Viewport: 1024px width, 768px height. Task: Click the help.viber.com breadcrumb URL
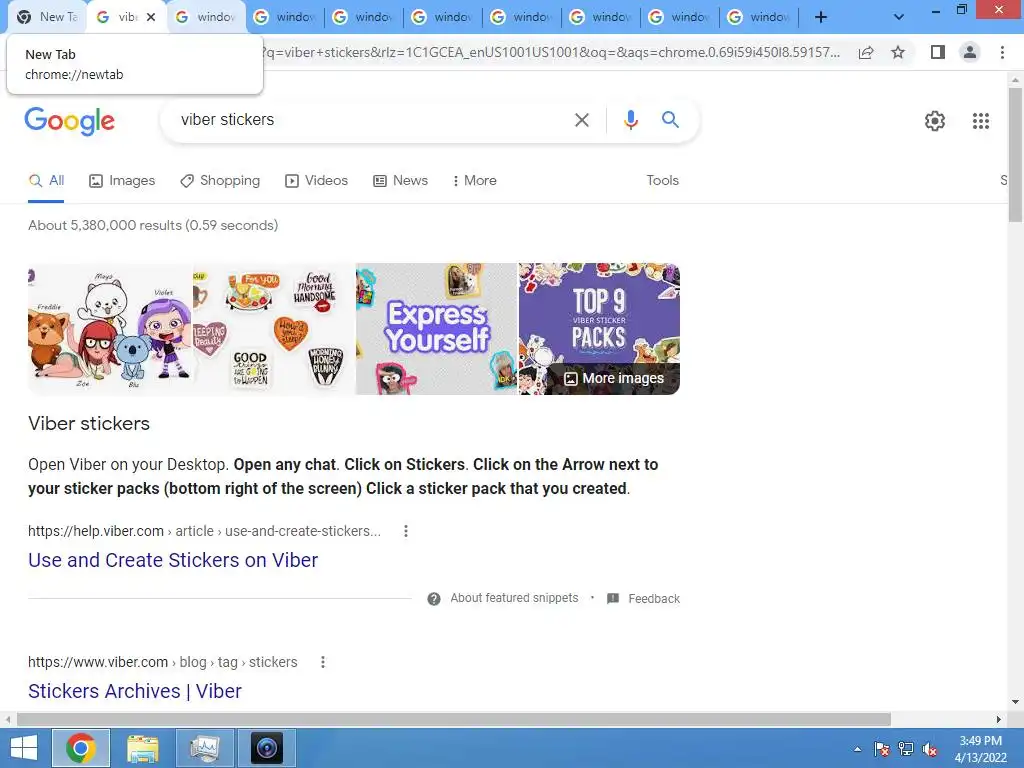click(204, 531)
